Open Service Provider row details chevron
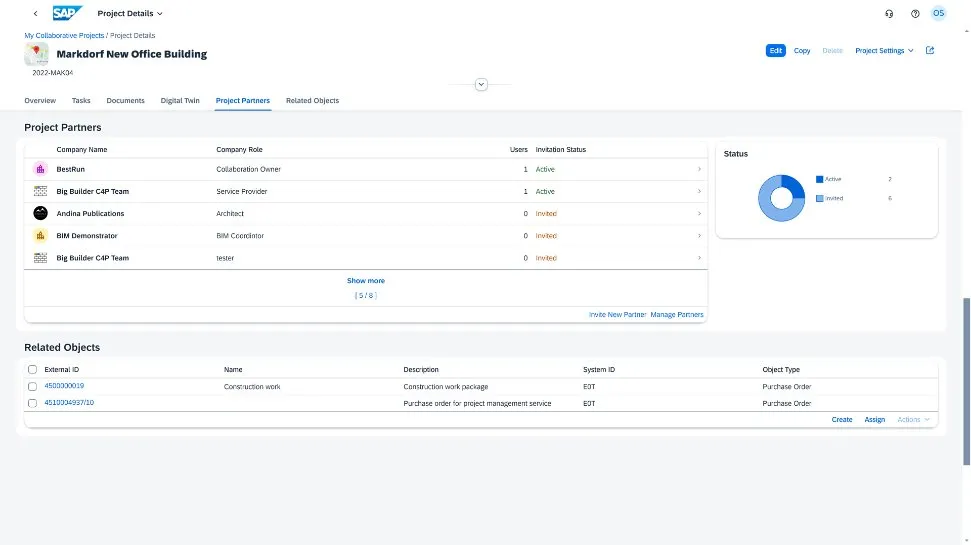 (699, 191)
